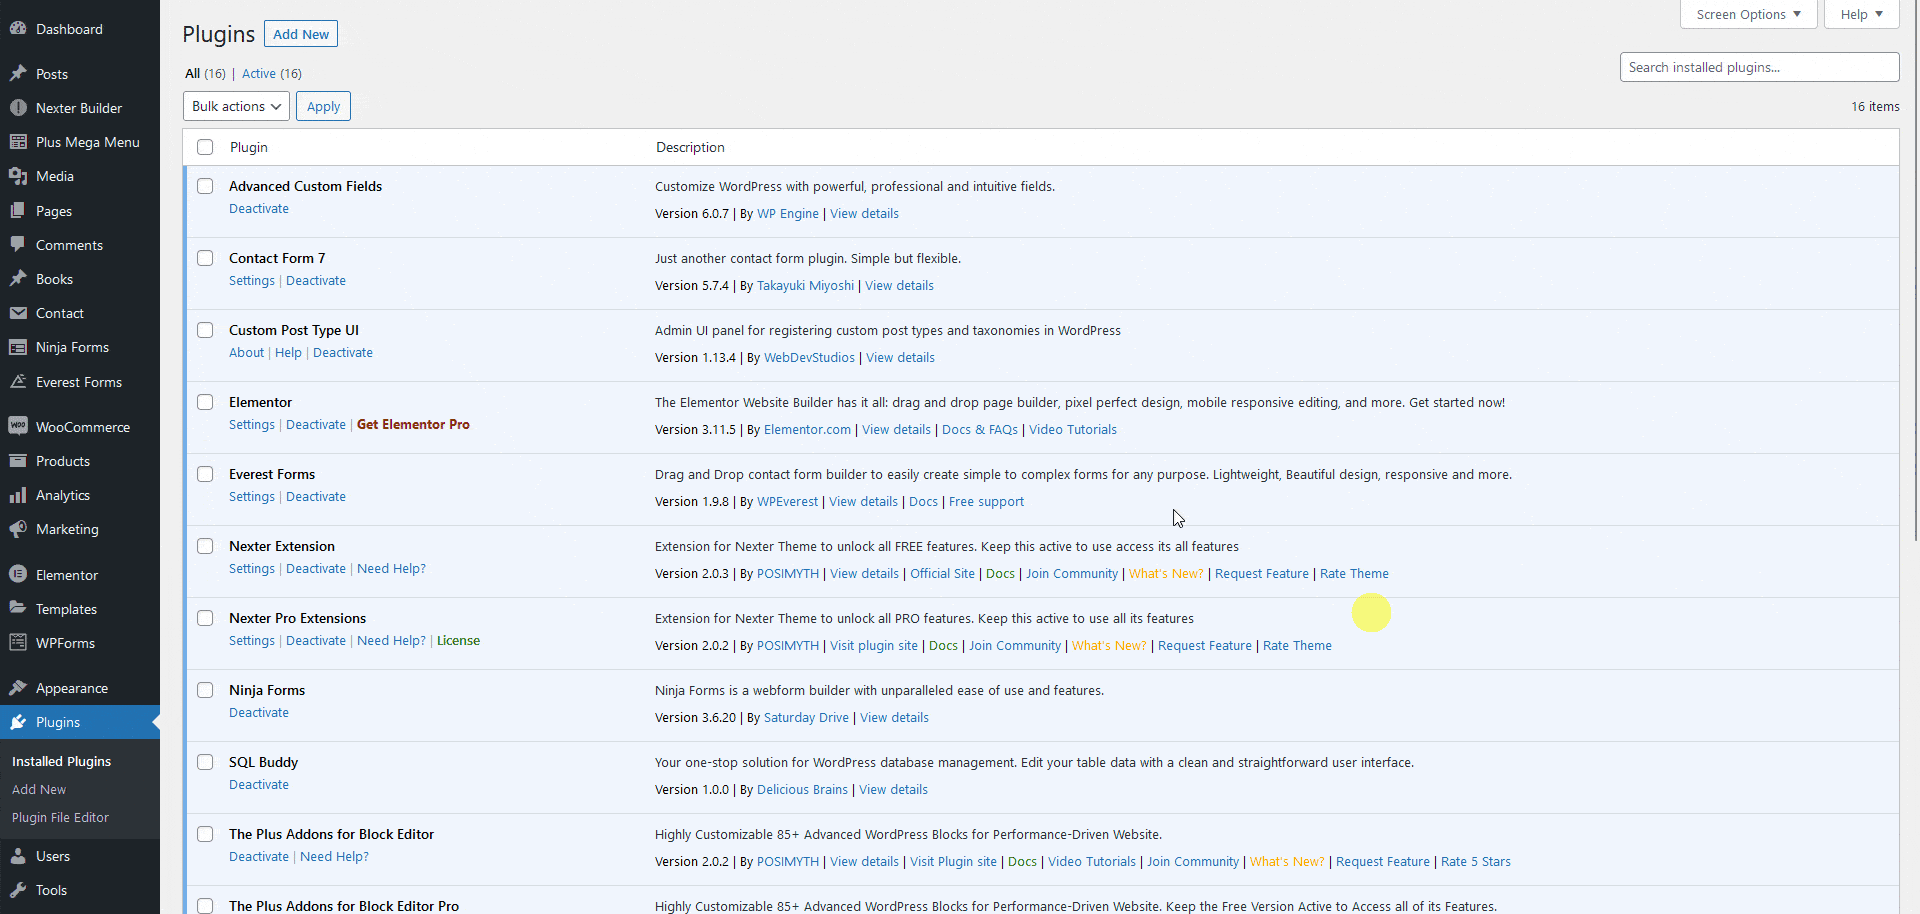Filter plugins by Active (16)
The height and width of the screenshot is (914, 1920).
tap(272, 73)
